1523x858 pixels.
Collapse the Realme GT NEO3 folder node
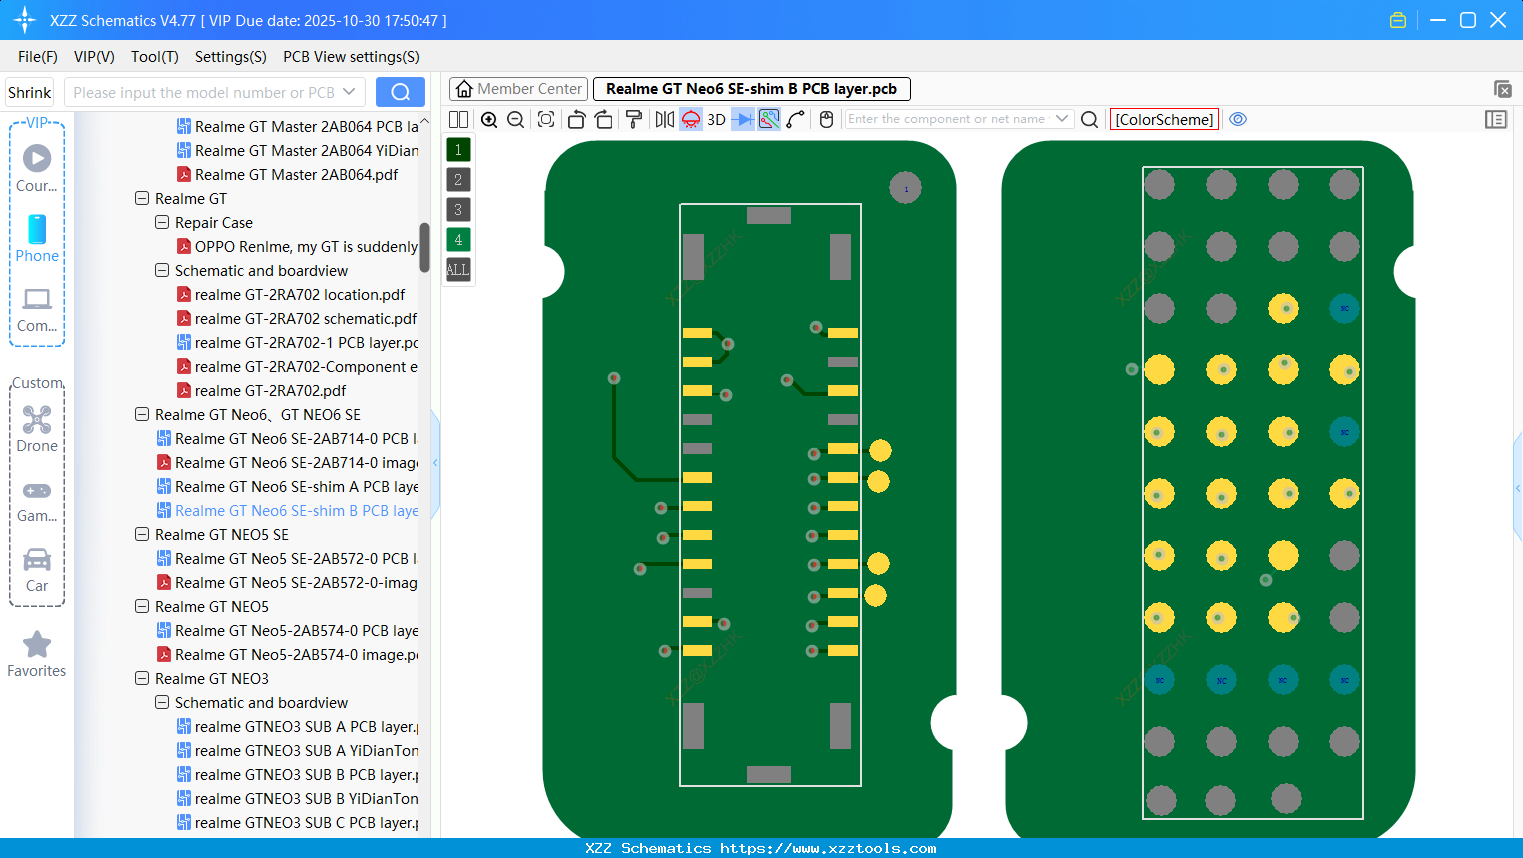click(142, 678)
